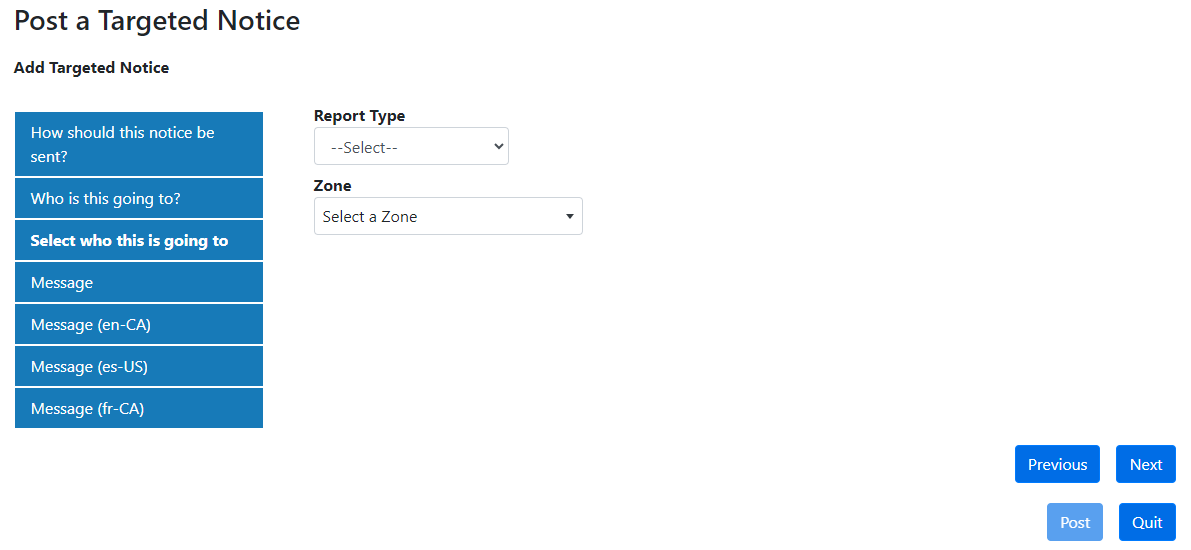Click the 'Add Targeted Notice' subheading

(x=91, y=68)
